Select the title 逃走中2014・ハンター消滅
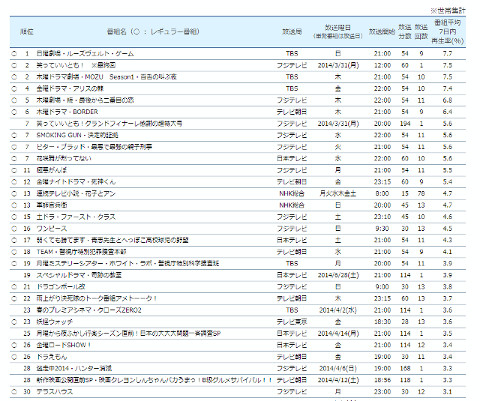Viewport: 480px width, 401px height. [74, 369]
